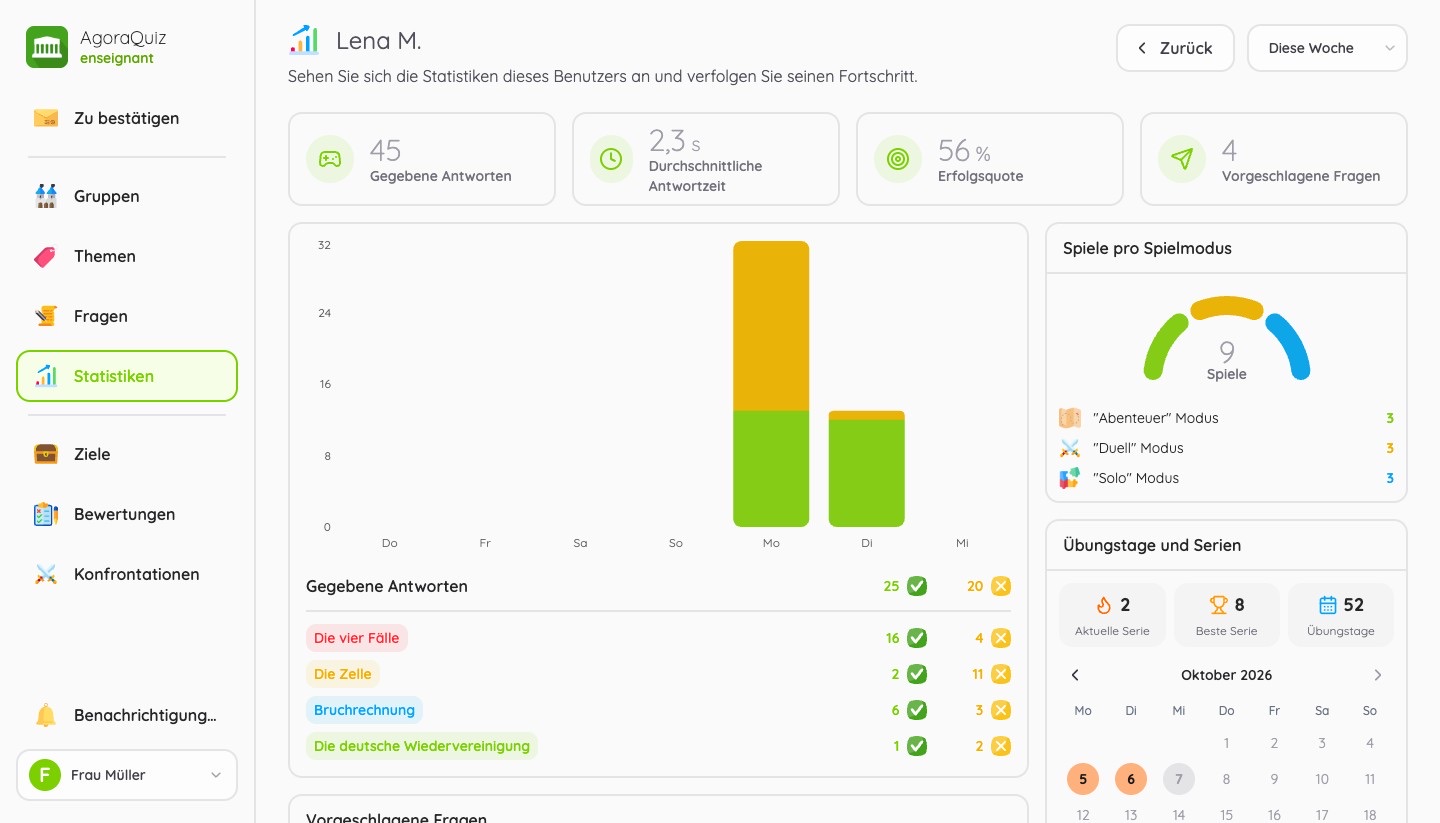Go to next month in calendar
This screenshot has height=823, width=1440.
(x=1377, y=675)
